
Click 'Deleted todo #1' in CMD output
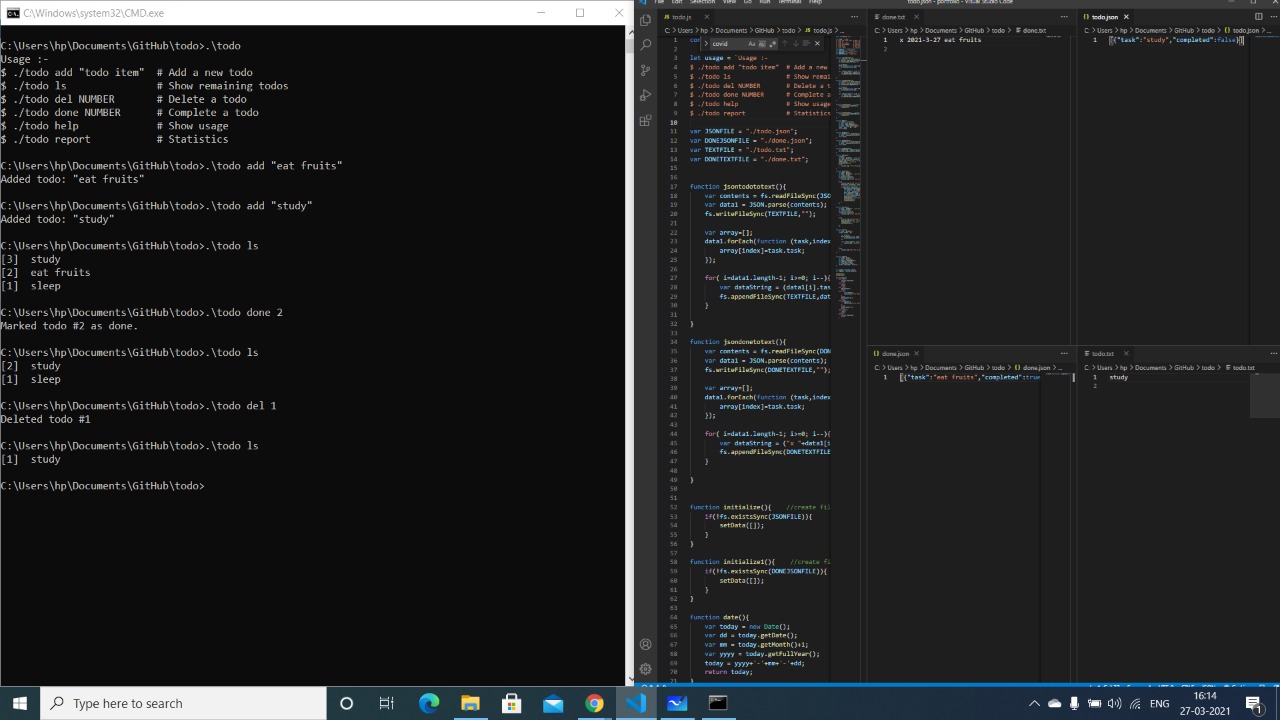click(45, 419)
